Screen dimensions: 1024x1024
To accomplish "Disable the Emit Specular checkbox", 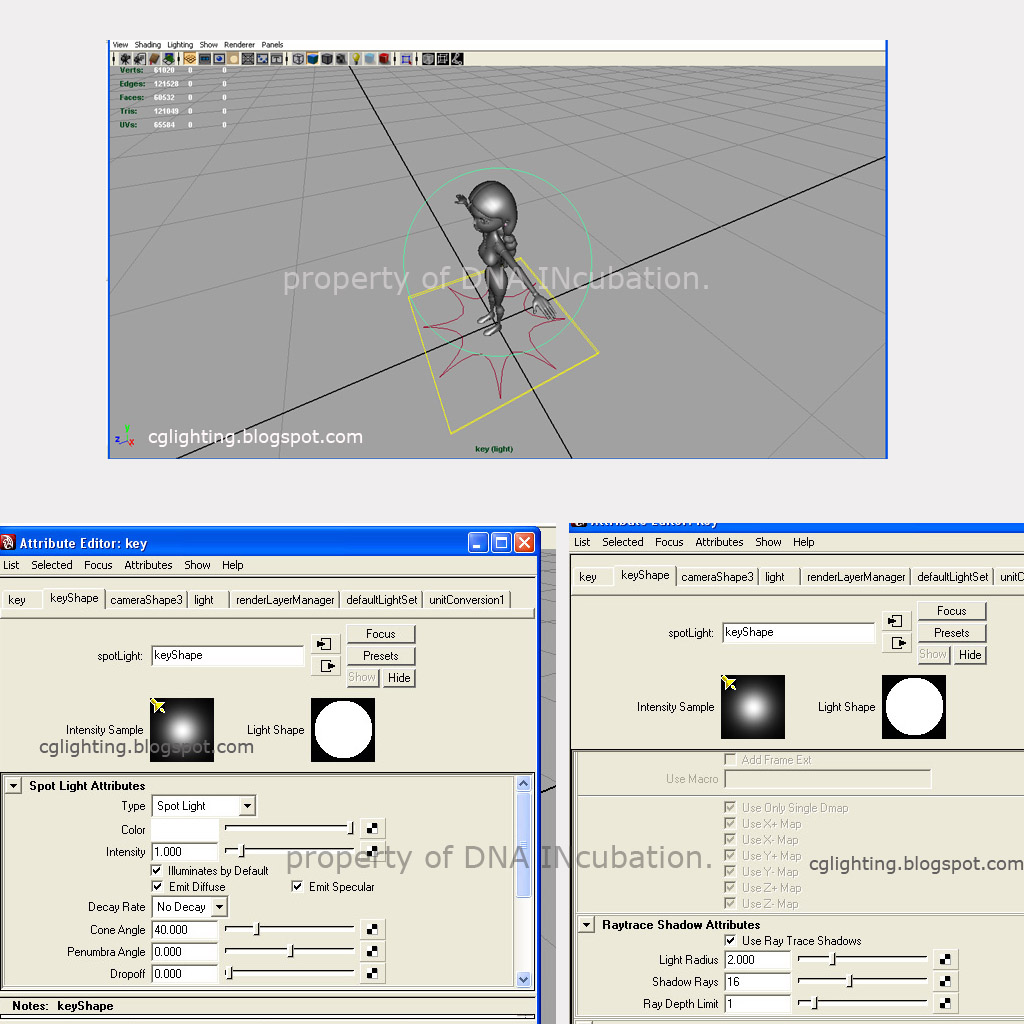I will pos(297,886).
